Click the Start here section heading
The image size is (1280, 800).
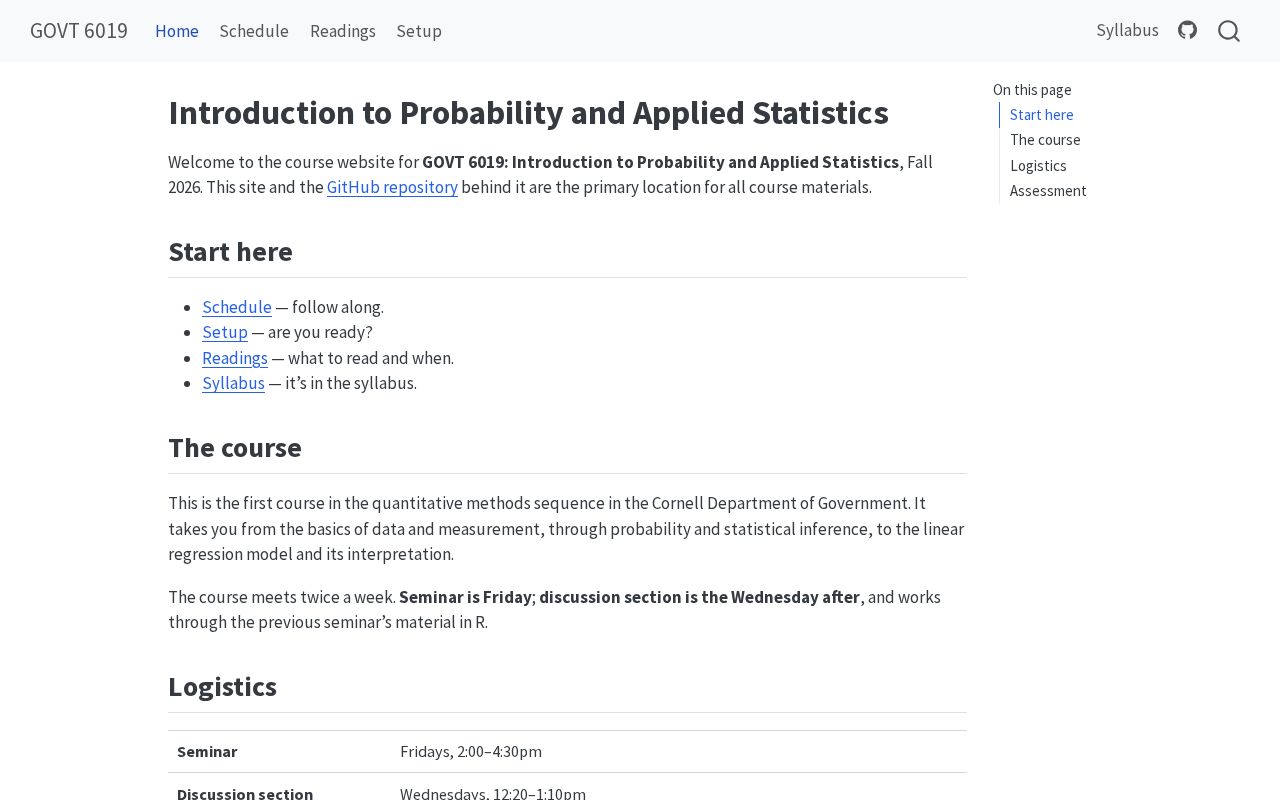pyautogui.click(x=230, y=252)
